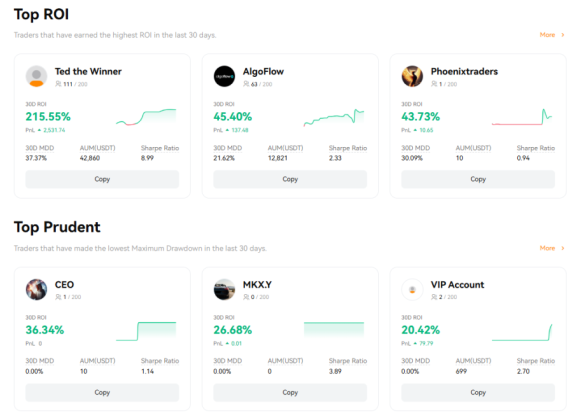This screenshot has height=420, width=581.
Task: Select the CEO trader avatar
Action: (x=36, y=290)
